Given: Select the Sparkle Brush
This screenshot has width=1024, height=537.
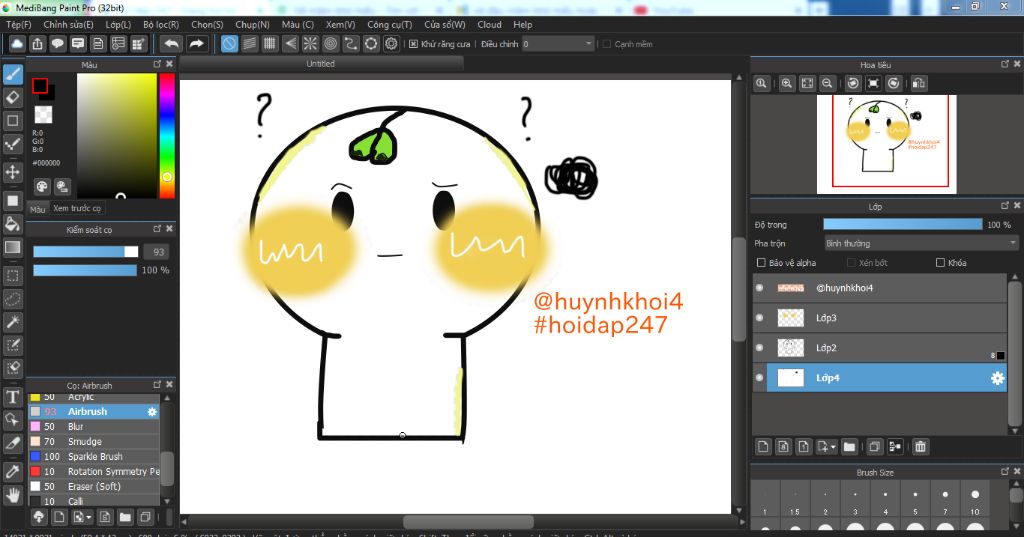Looking at the screenshot, I should 94,457.
